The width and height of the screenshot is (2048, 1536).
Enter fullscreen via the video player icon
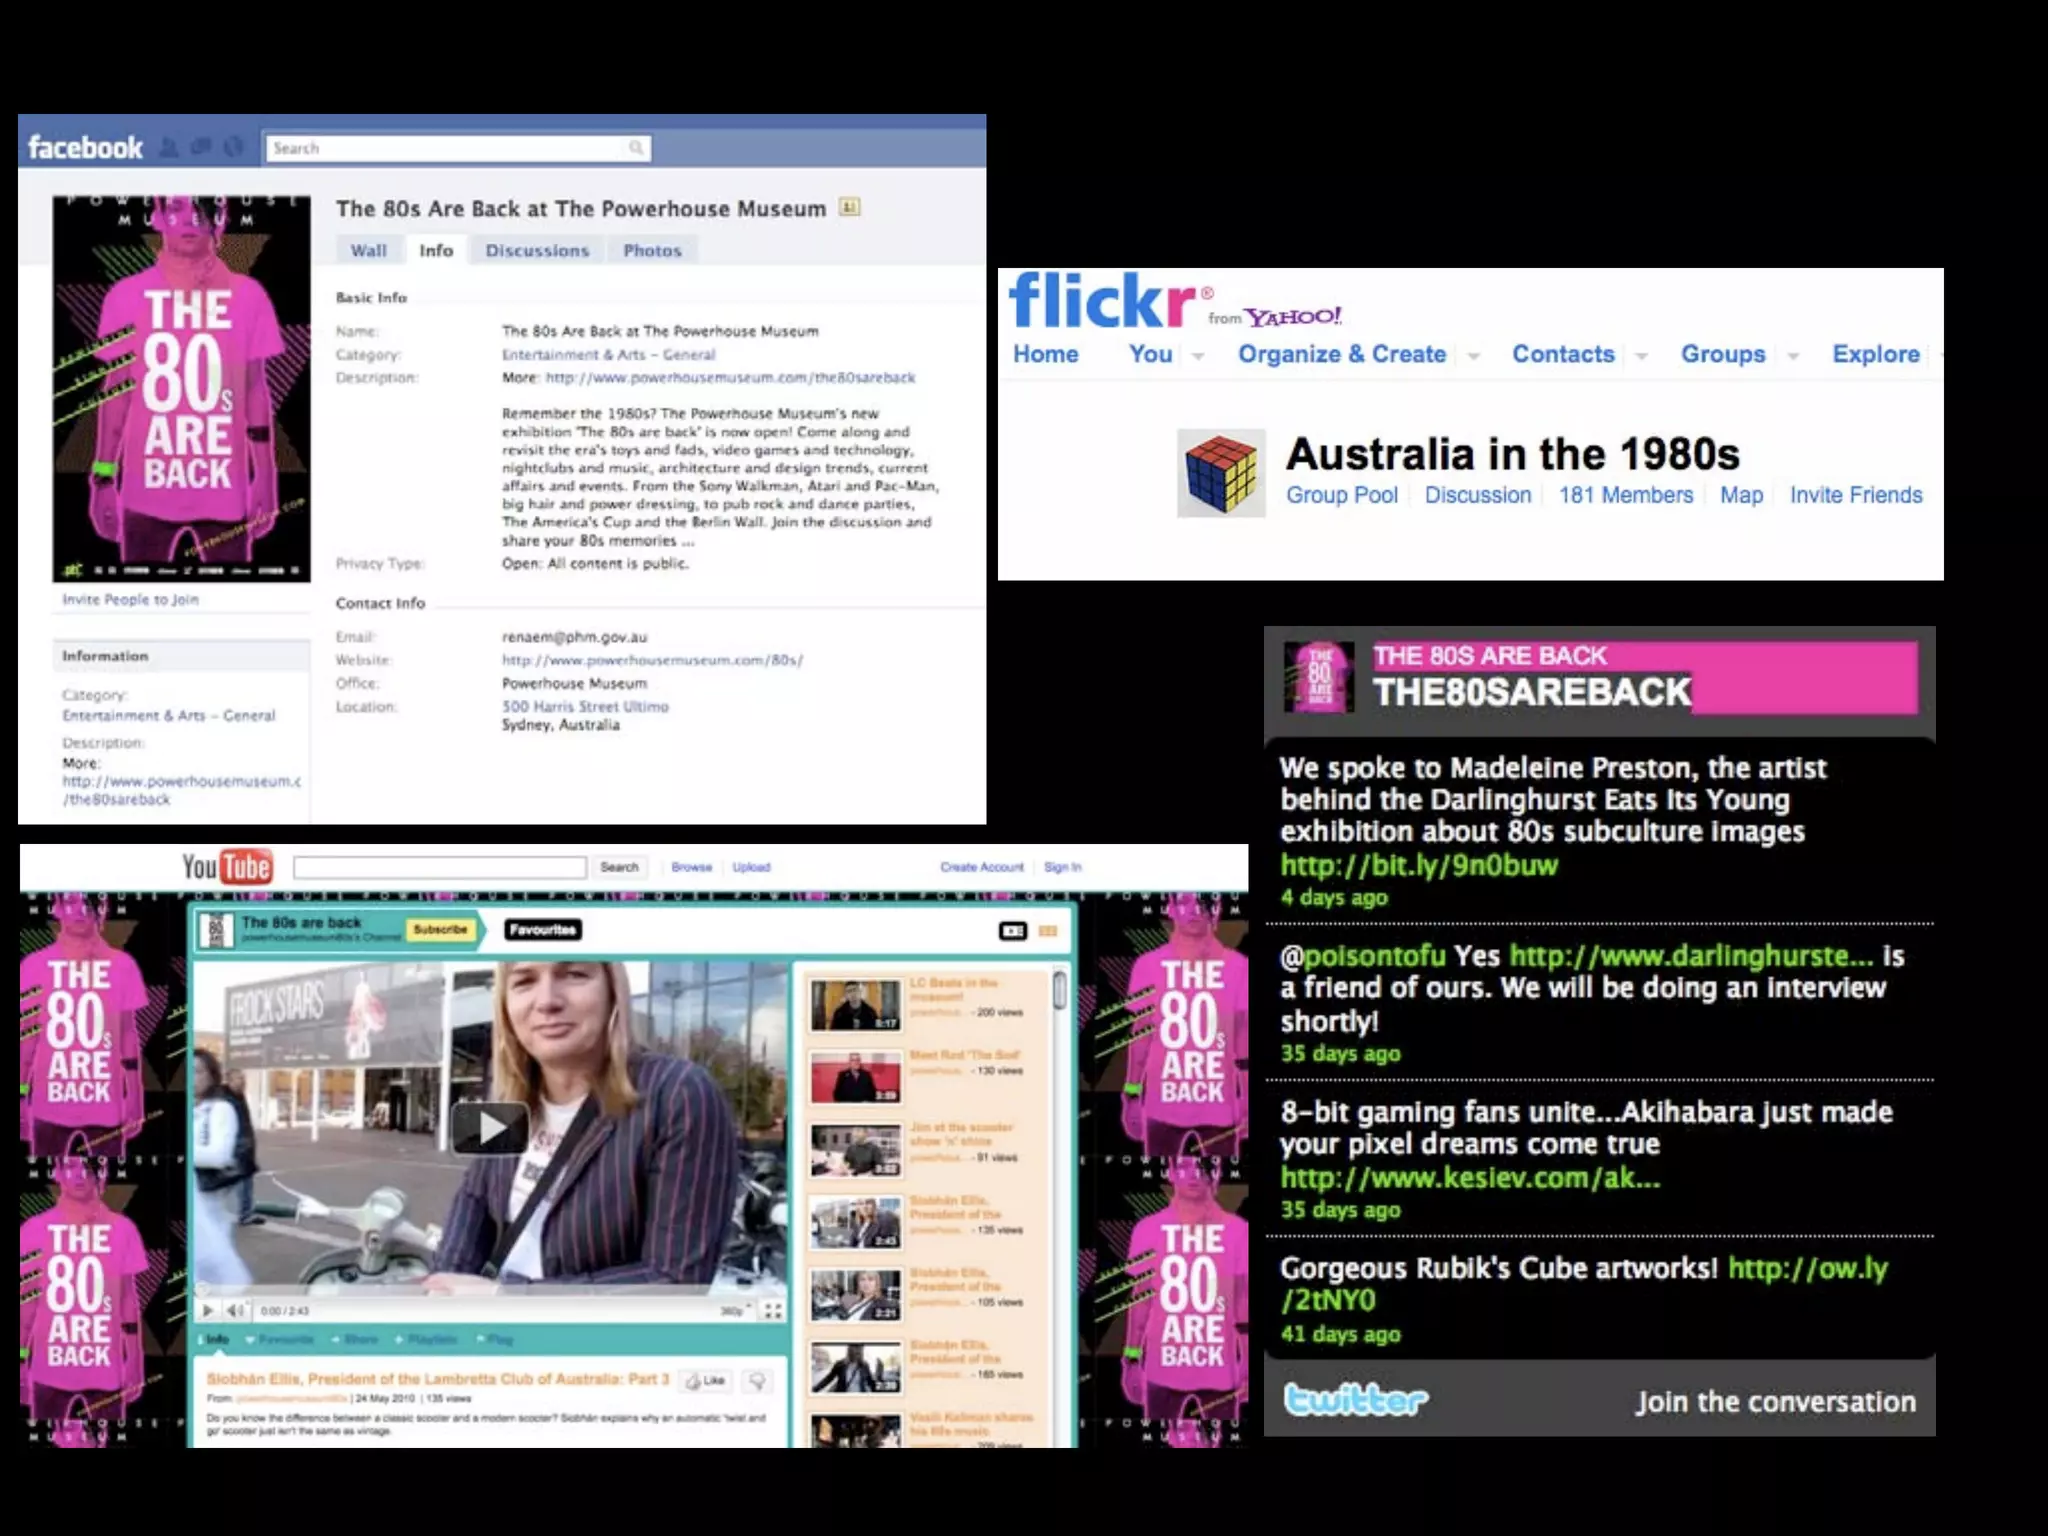pyautogui.click(x=773, y=1310)
